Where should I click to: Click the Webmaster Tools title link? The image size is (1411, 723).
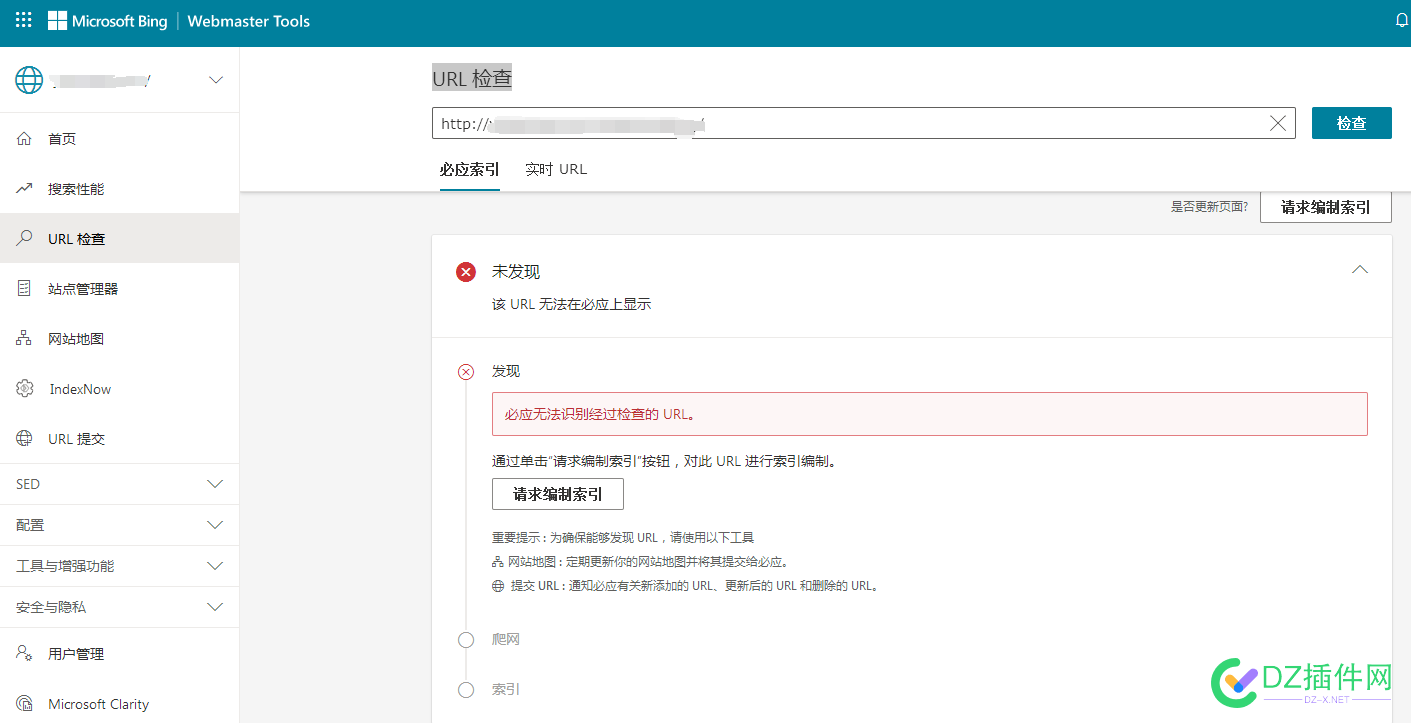(249, 21)
